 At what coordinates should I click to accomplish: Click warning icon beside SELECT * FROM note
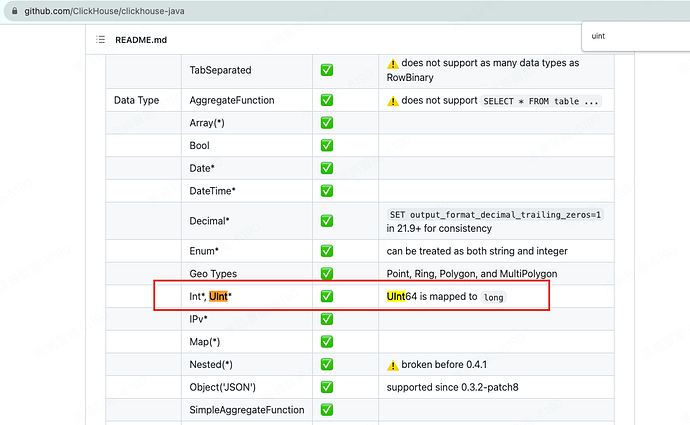[393, 101]
